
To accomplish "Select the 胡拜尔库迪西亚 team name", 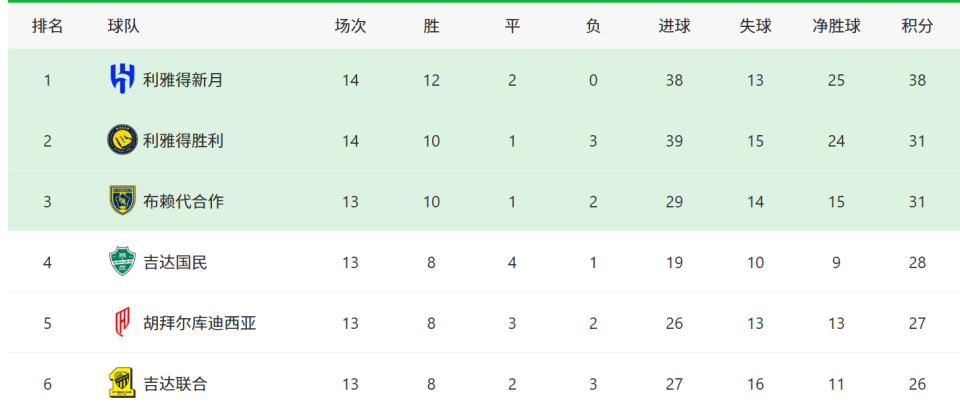I will point(199,323).
